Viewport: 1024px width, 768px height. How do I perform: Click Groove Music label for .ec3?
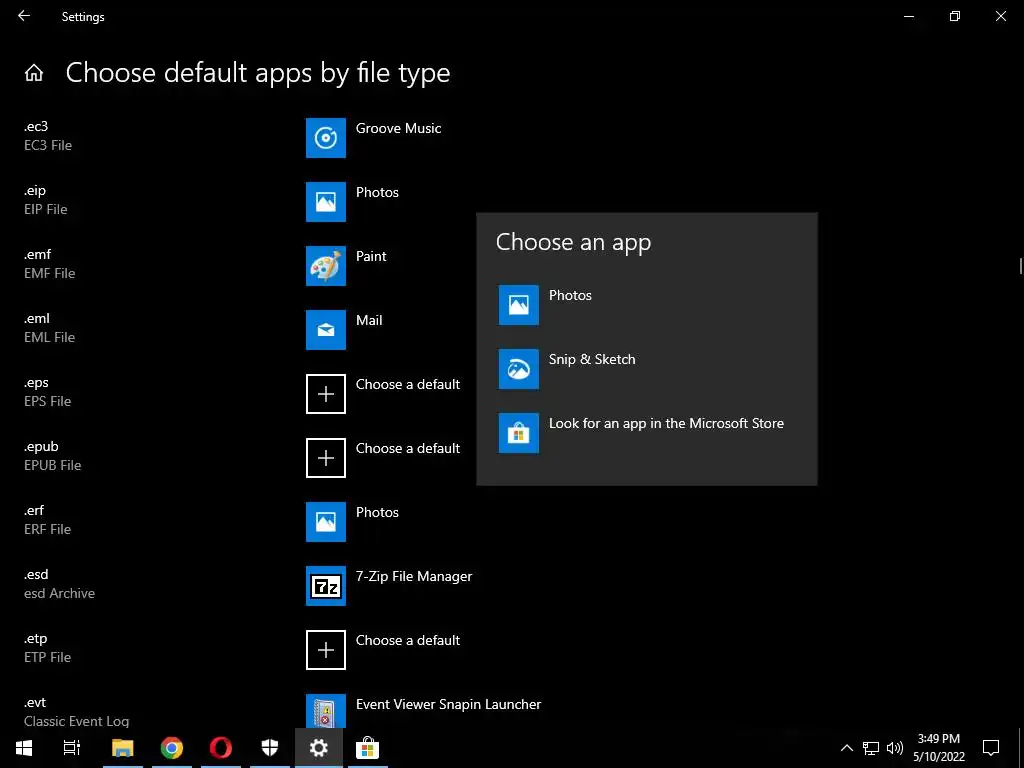(398, 128)
